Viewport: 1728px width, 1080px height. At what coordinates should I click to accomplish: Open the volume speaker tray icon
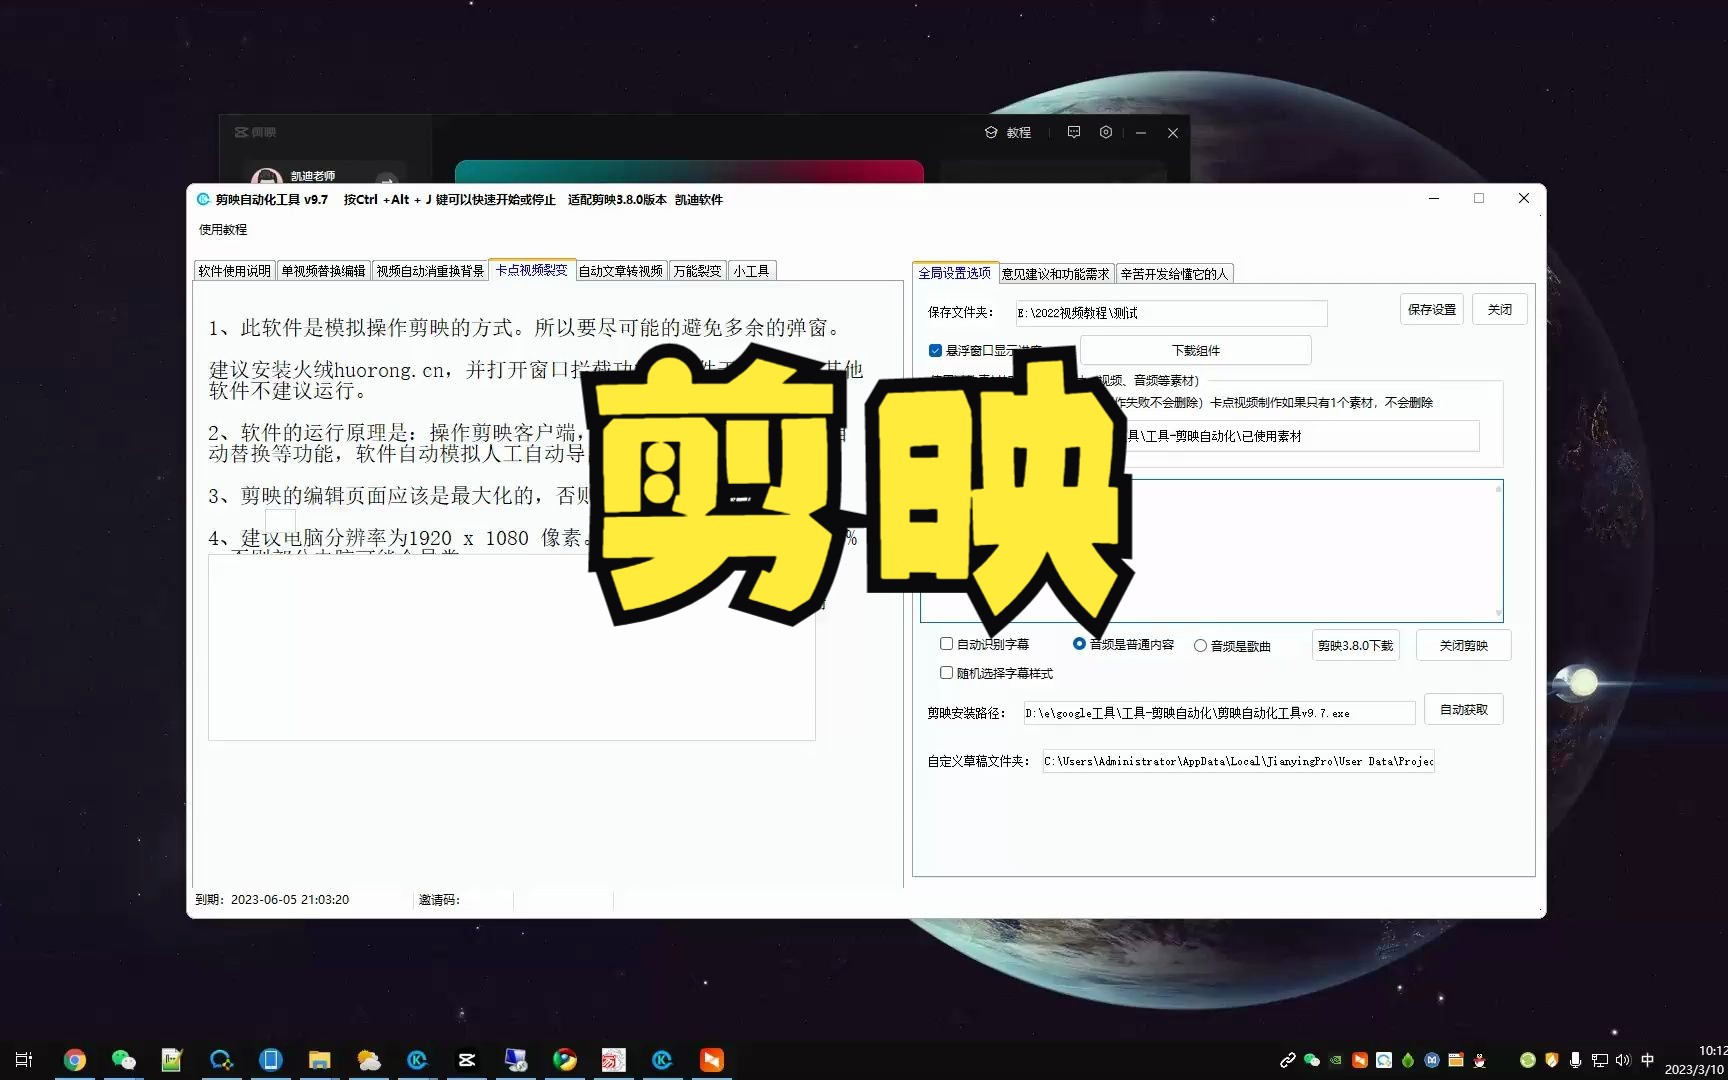click(x=1623, y=1060)
